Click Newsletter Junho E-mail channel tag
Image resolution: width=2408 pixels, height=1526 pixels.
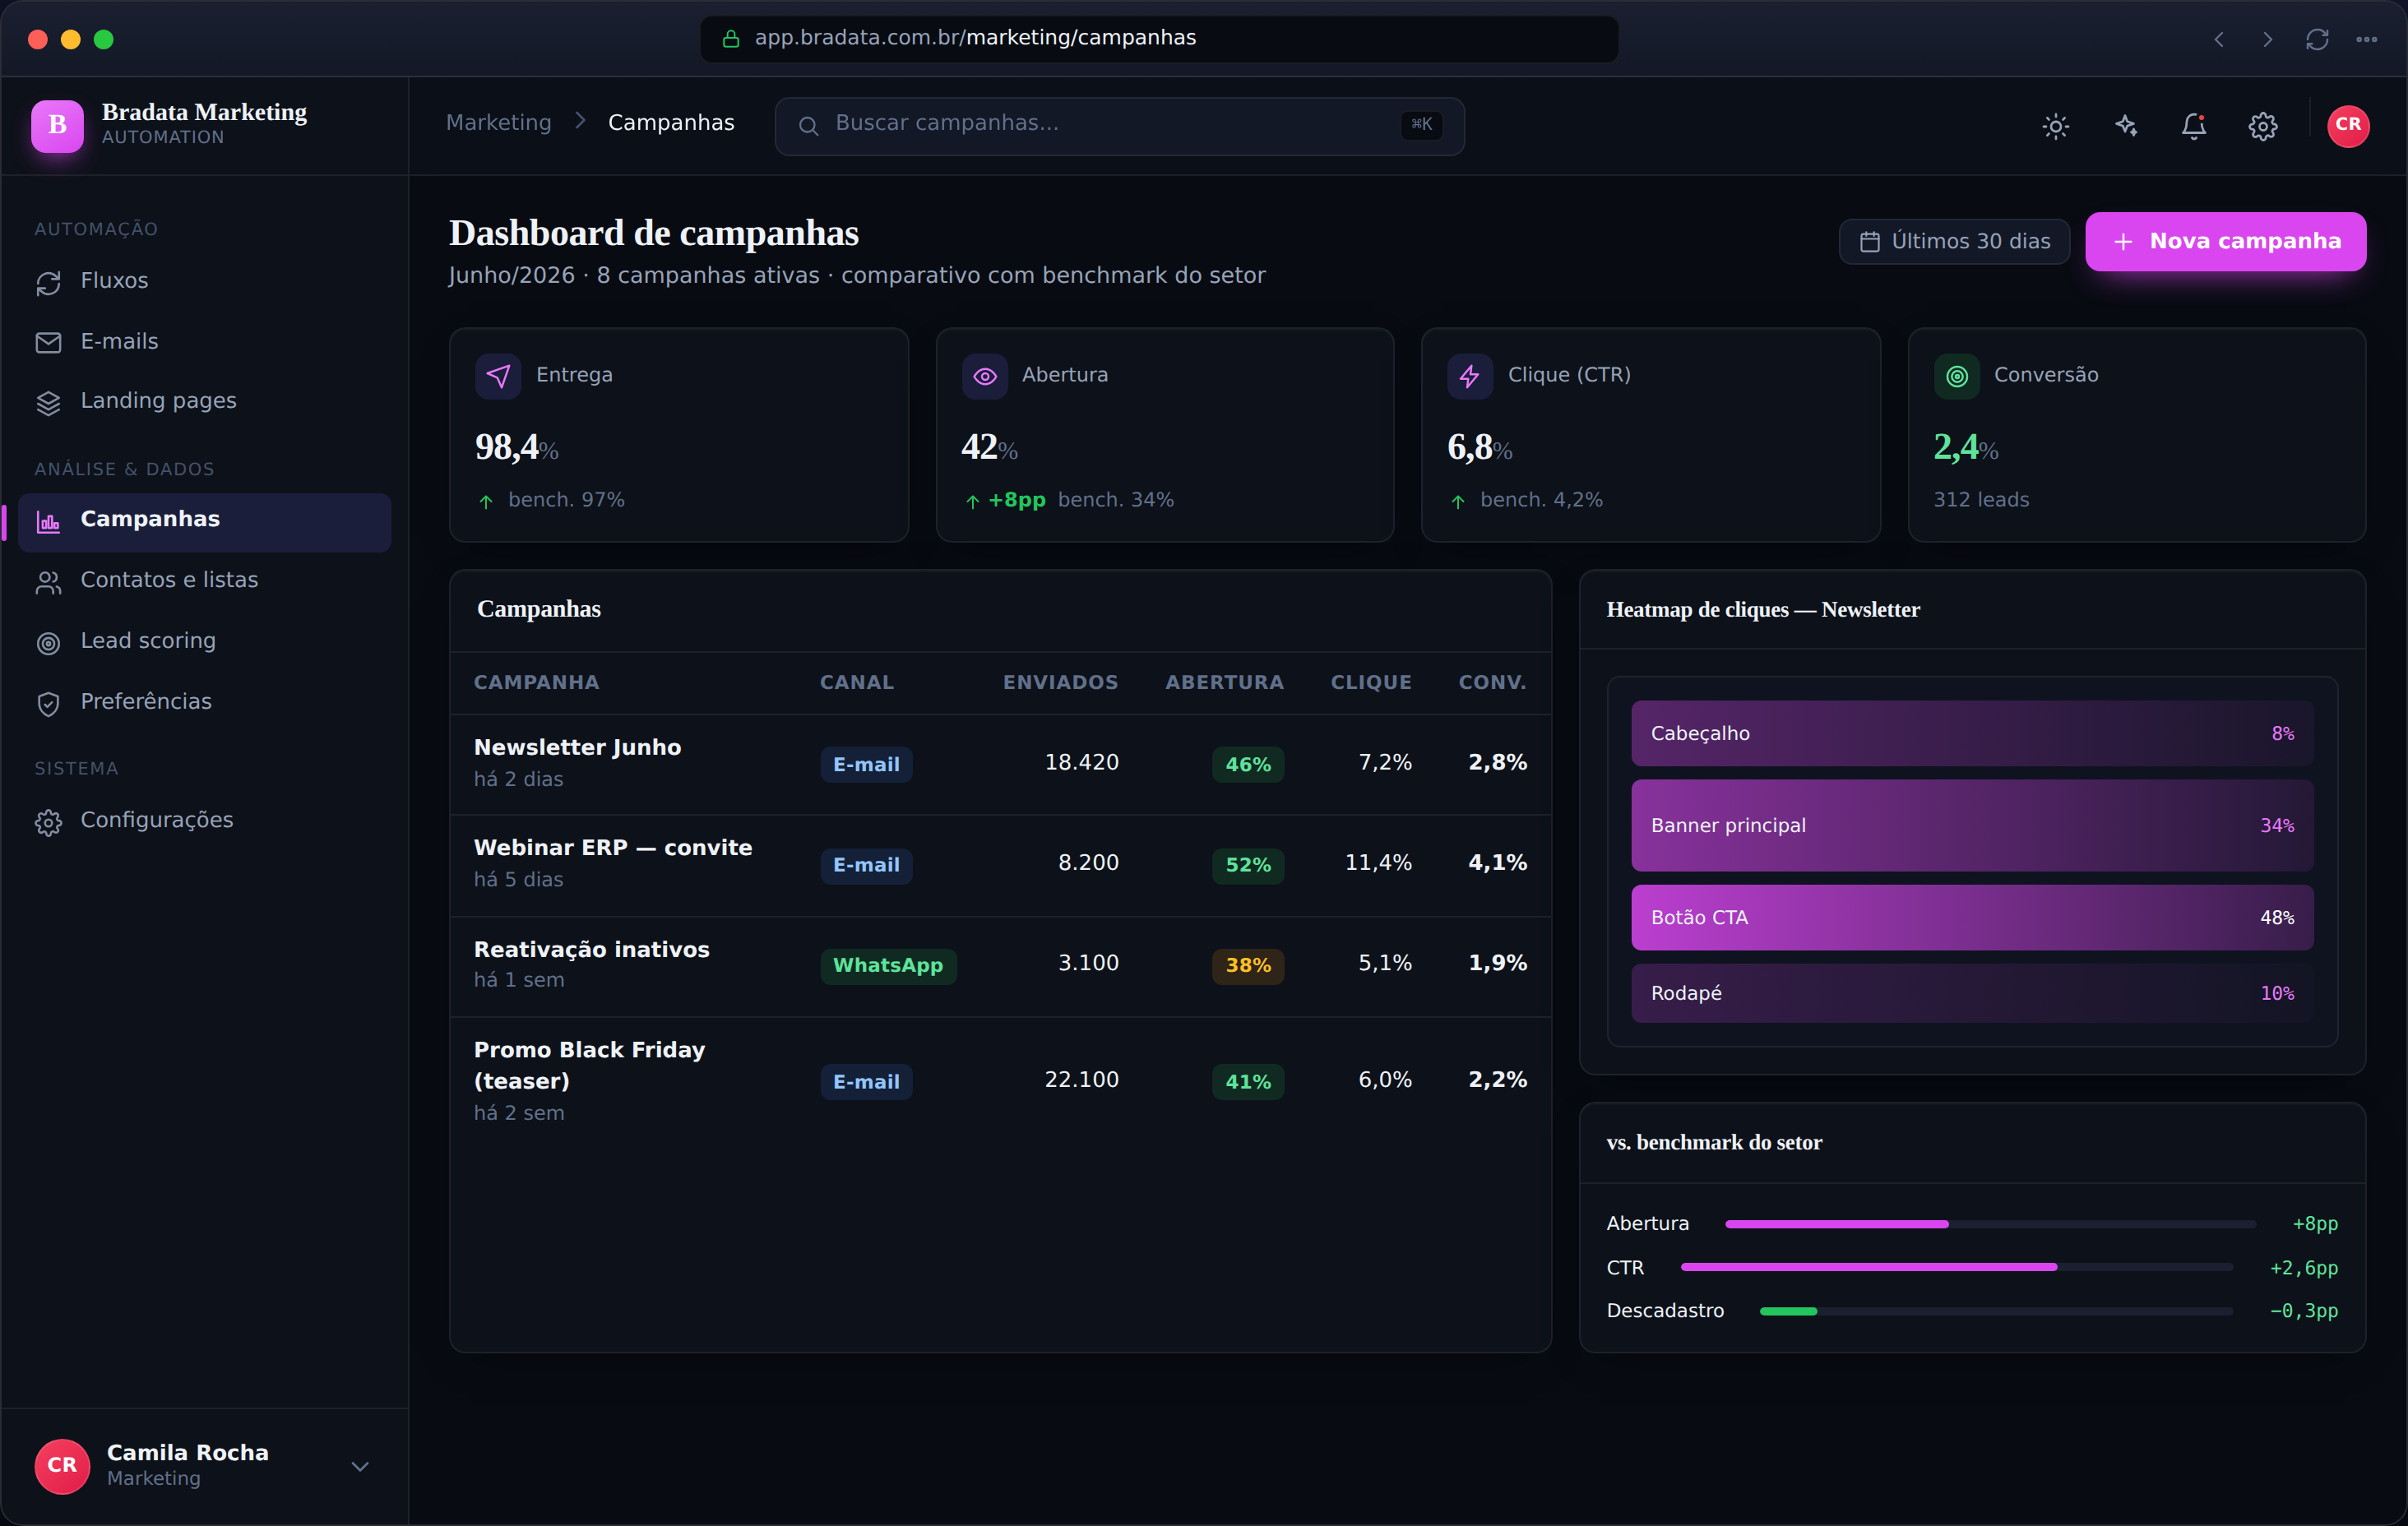coord(866,765)
